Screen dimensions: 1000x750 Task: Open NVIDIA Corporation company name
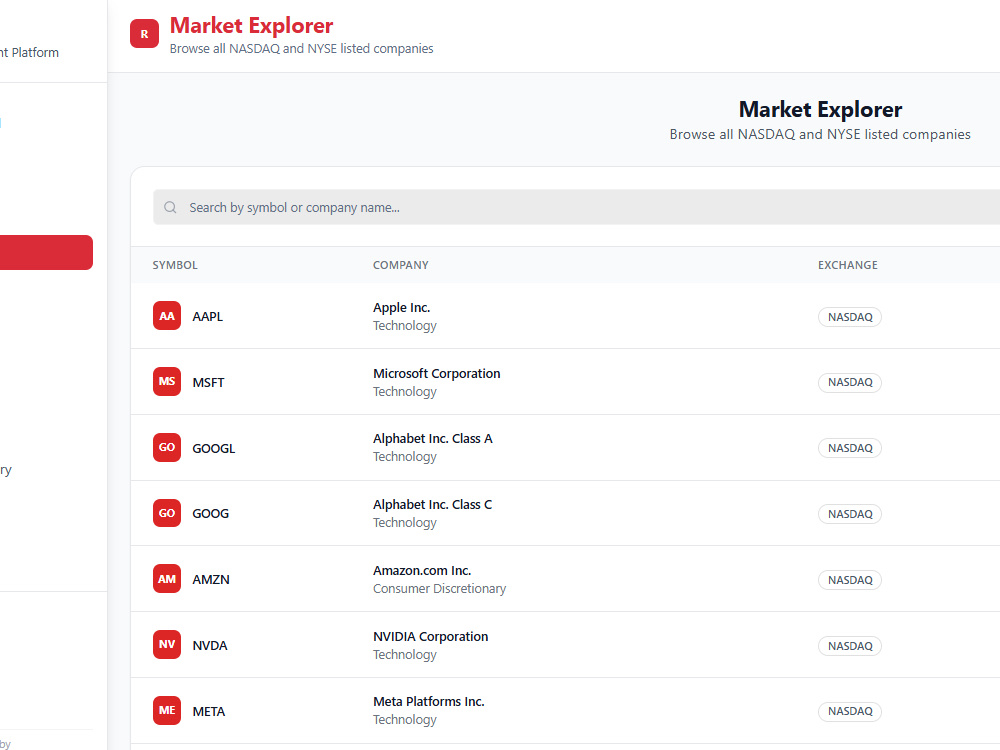pyautogui.click(x=430, y=636)
